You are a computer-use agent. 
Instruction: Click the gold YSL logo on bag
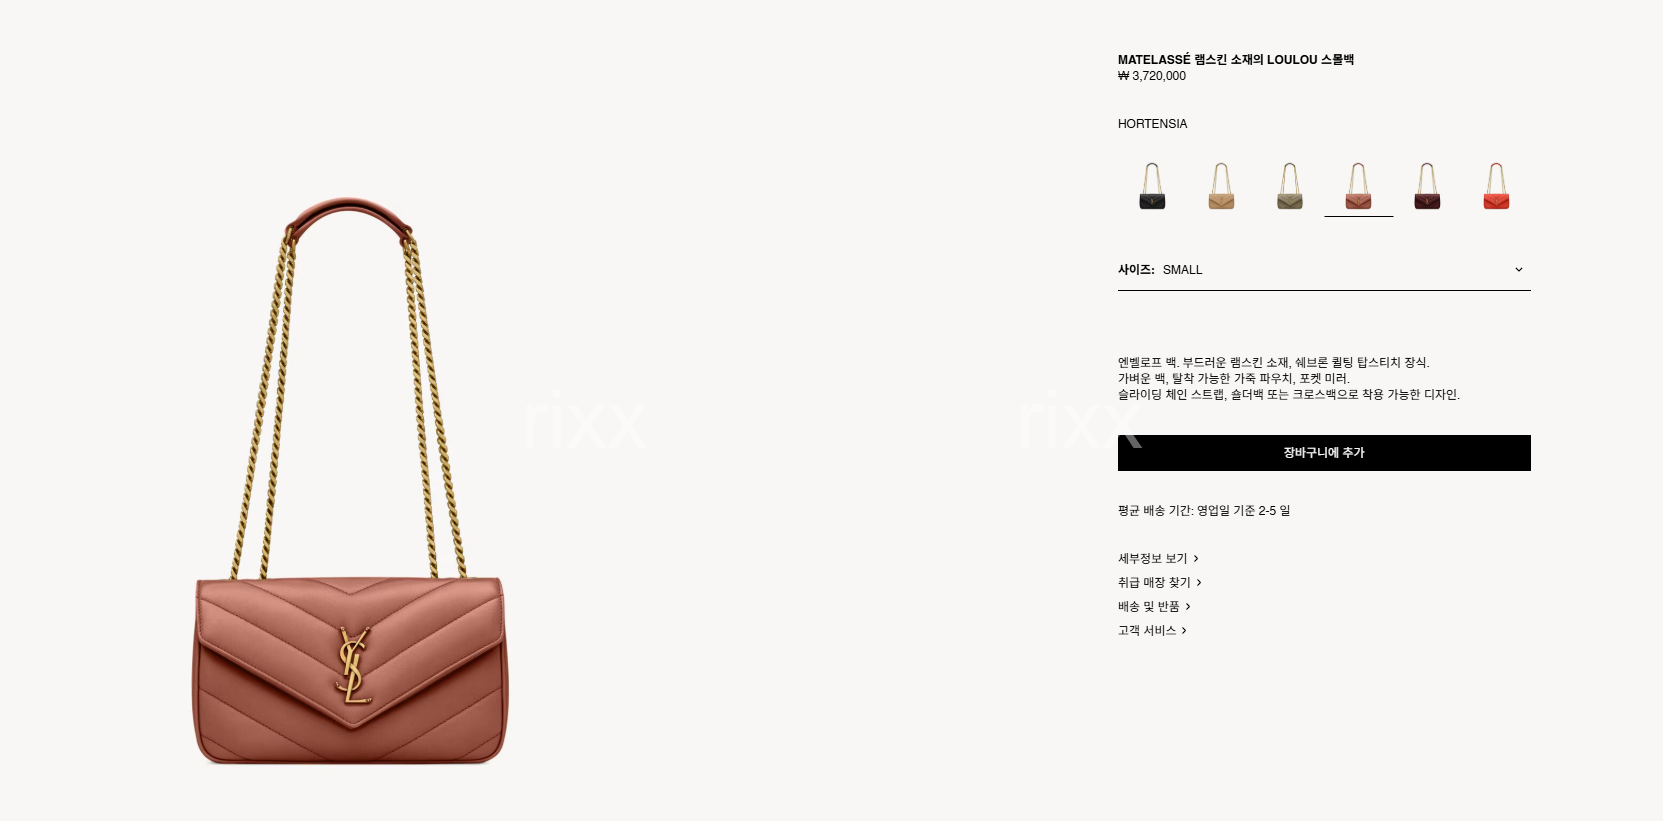tap(353, 665)
